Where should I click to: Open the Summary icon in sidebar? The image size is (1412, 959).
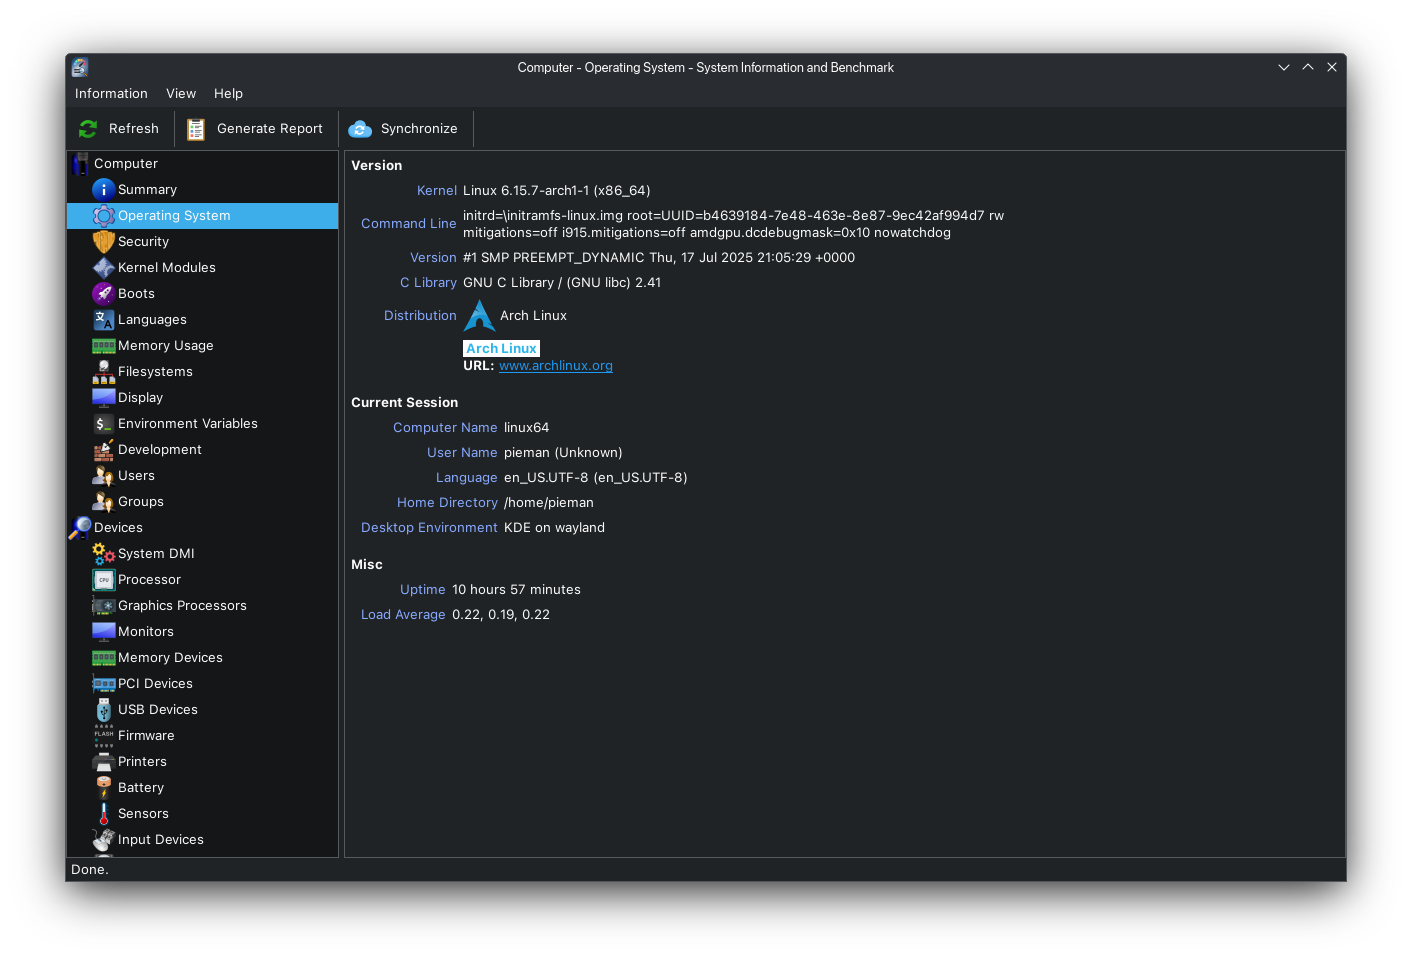(103, 189)
